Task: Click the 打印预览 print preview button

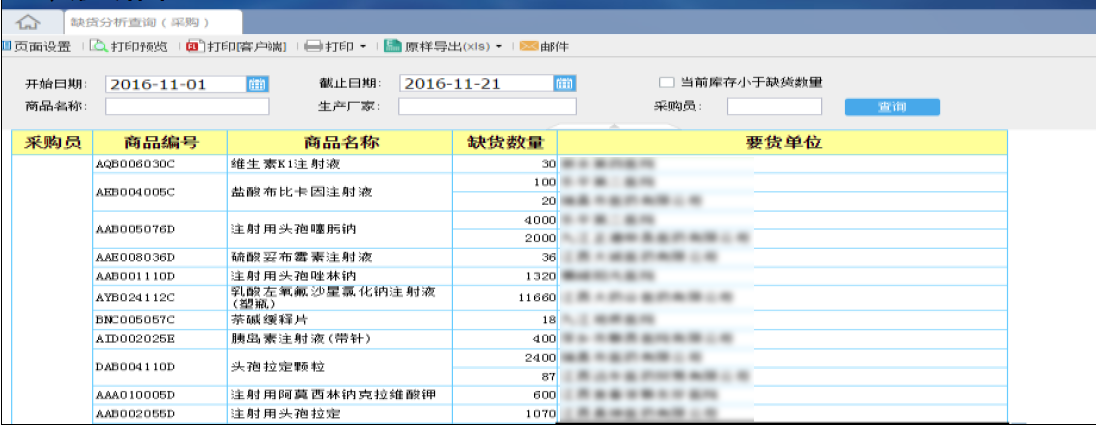Action: point(131,47)
